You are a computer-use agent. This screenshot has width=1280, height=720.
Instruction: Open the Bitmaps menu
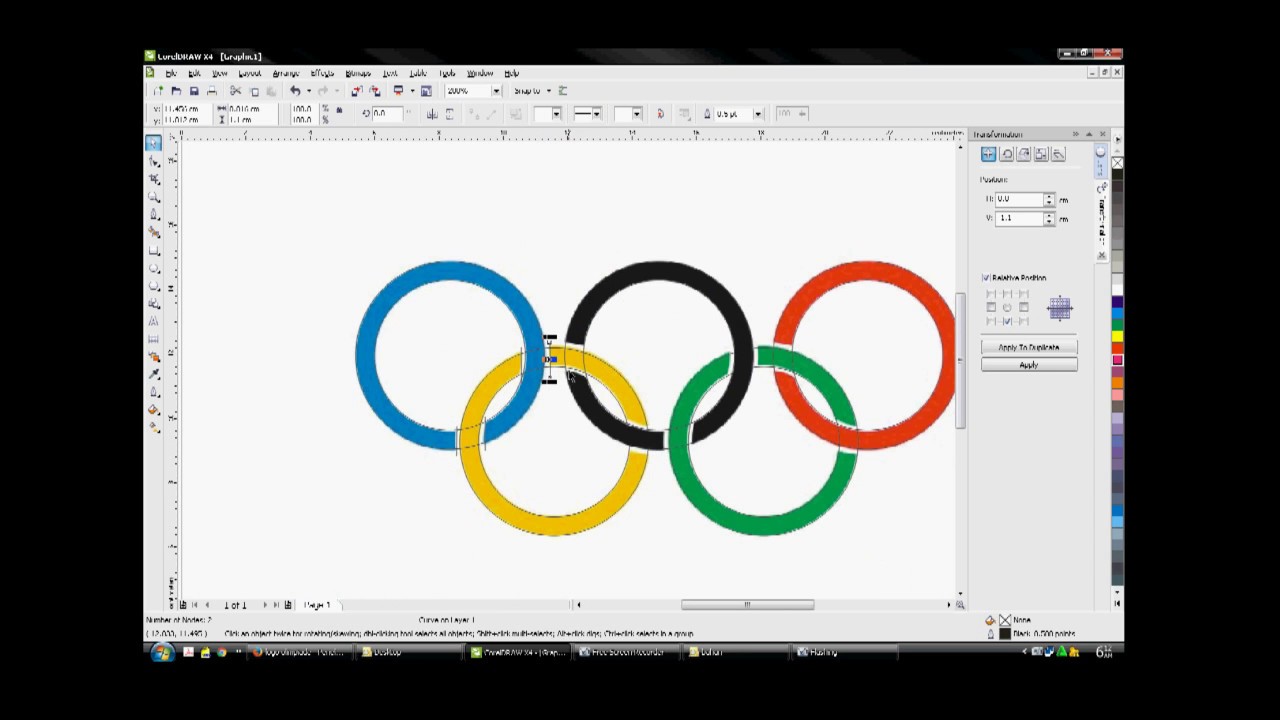point(358,73)
